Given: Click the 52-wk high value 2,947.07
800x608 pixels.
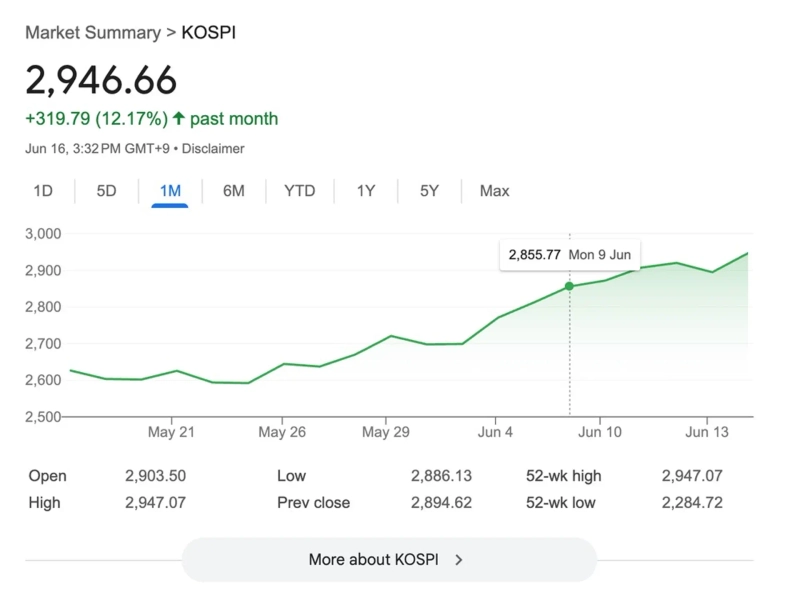Looking at the screenshot, I should click(x=691, y=476).
